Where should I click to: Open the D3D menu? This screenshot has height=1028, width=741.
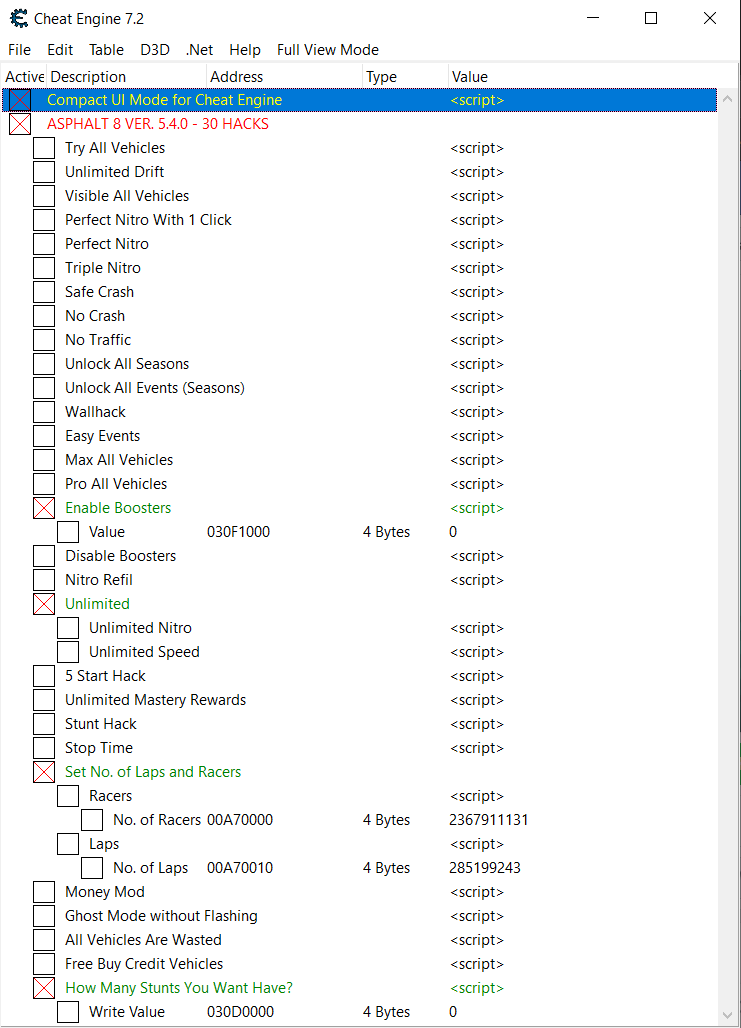click(x=155, y=50)
